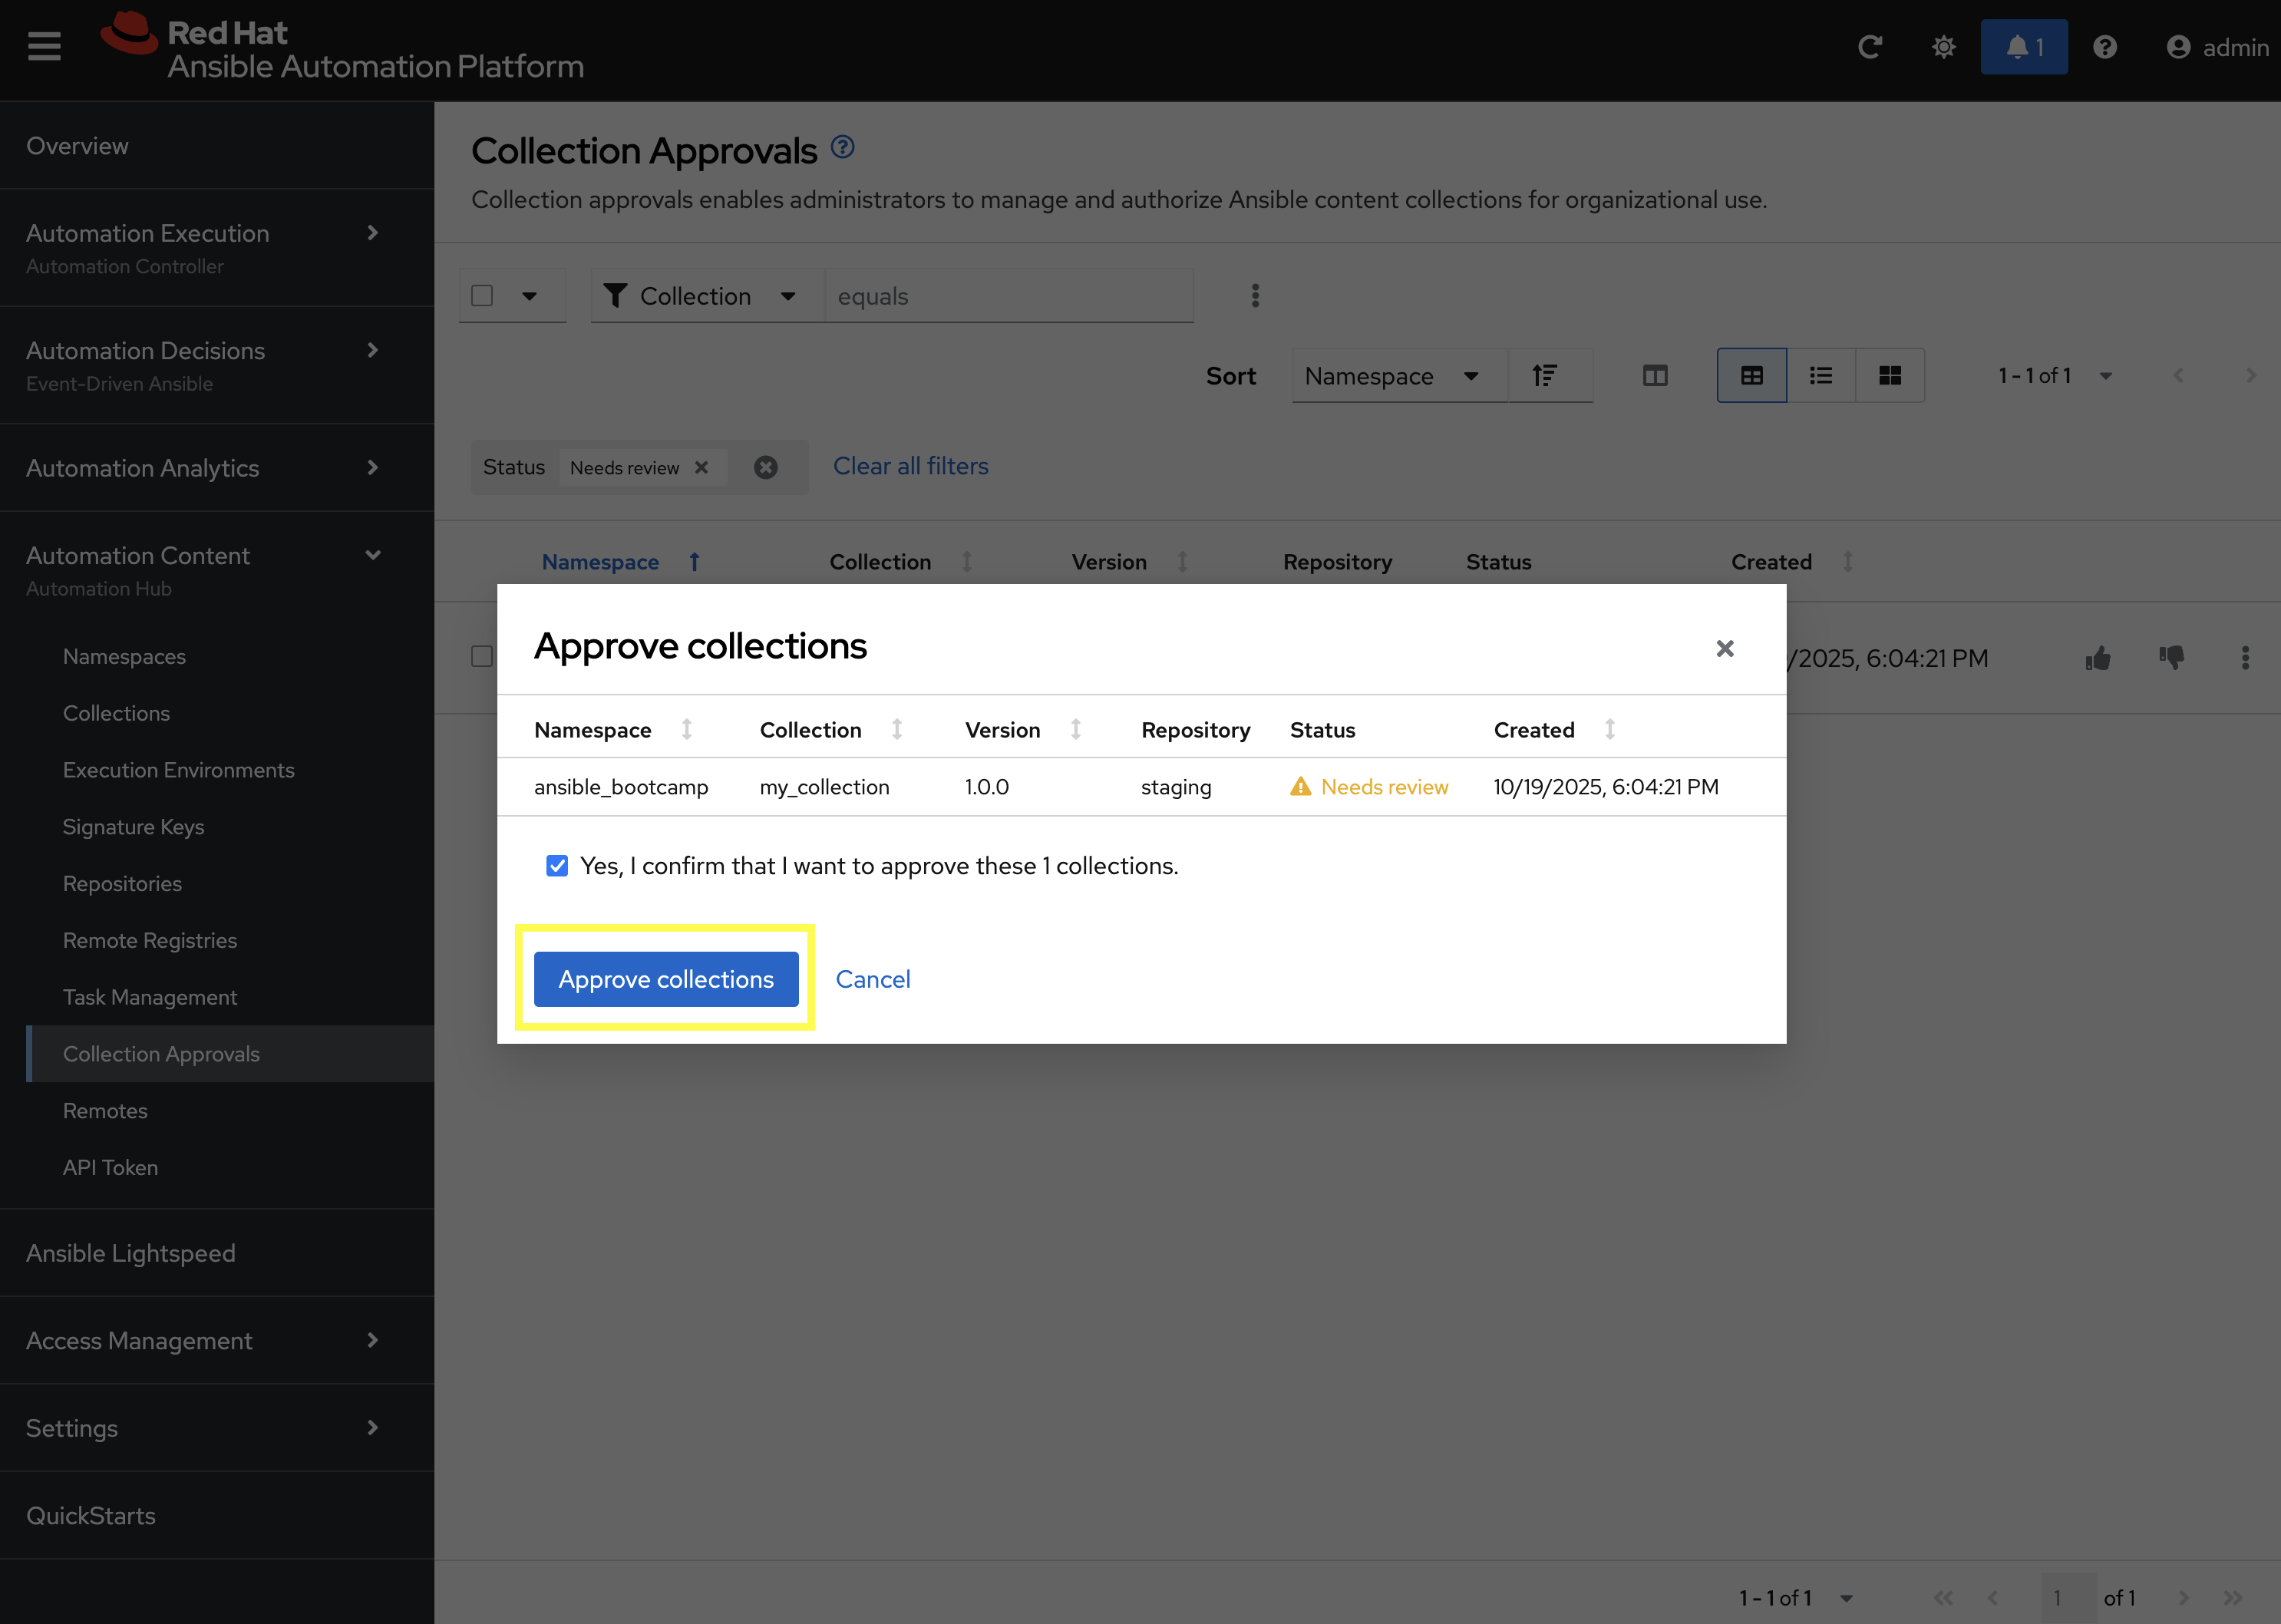Viewport: 2281px width, 1624px height.
Task: Tick the select-all checkbox in toolbar
Action: [482, 296]
